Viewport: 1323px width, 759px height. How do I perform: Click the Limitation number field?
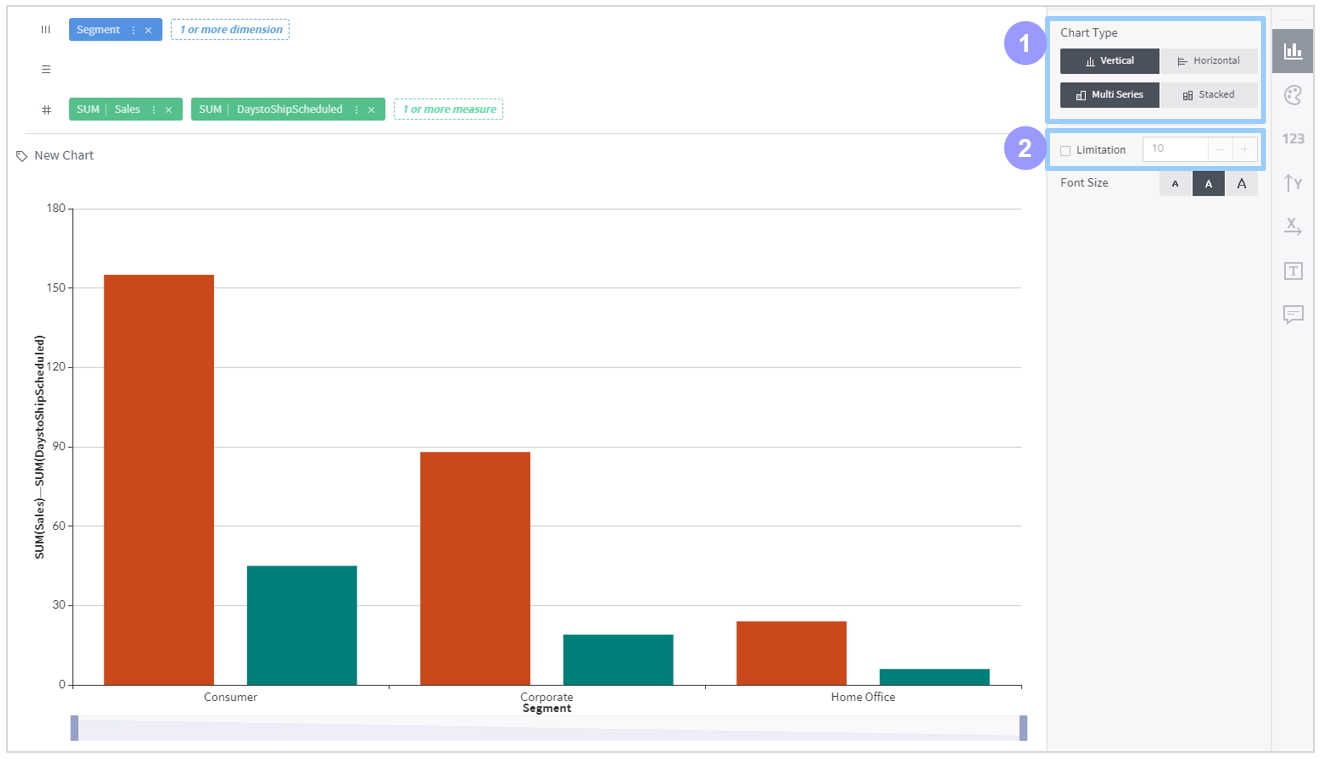[1176, 149]
